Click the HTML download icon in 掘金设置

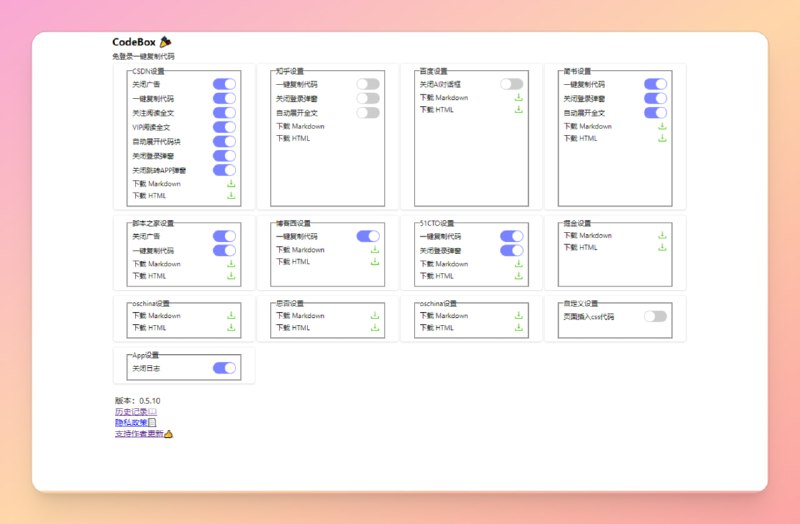point(662,247)
